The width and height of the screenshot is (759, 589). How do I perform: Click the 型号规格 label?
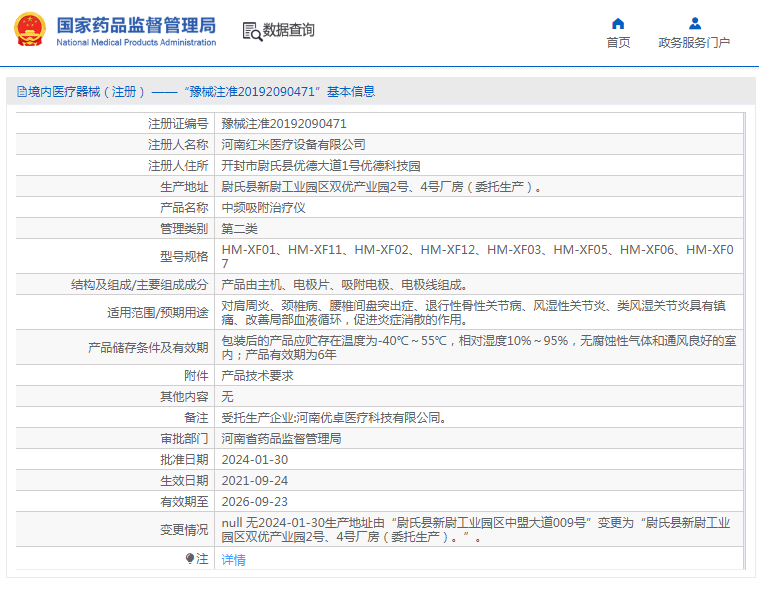184,257
